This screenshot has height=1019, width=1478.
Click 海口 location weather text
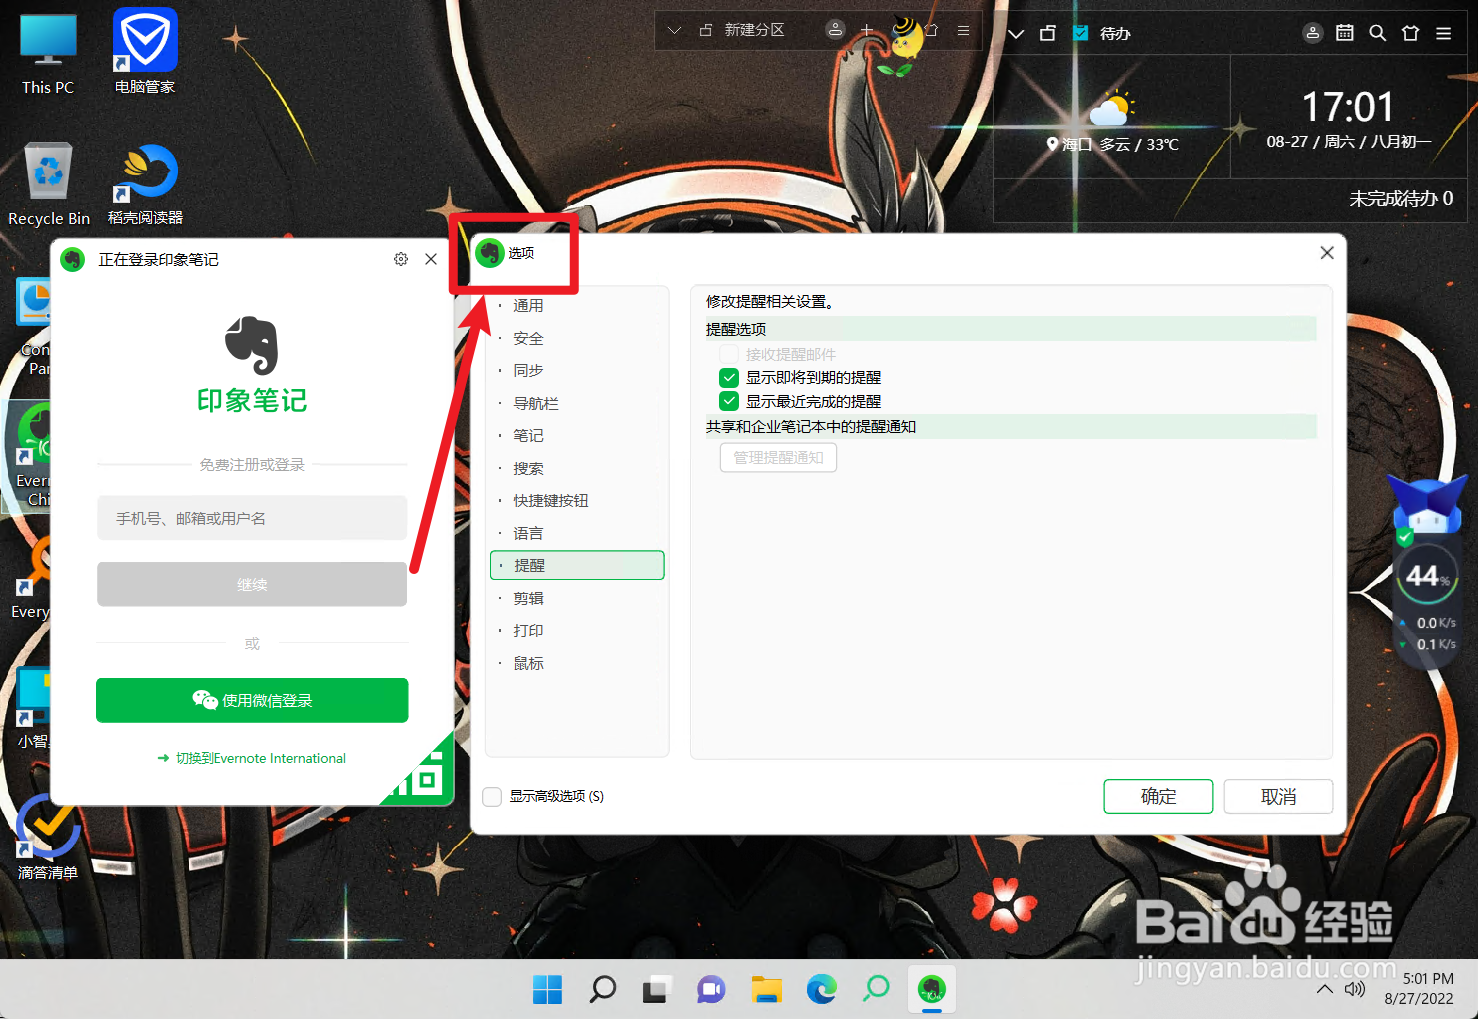[1112, 144]
